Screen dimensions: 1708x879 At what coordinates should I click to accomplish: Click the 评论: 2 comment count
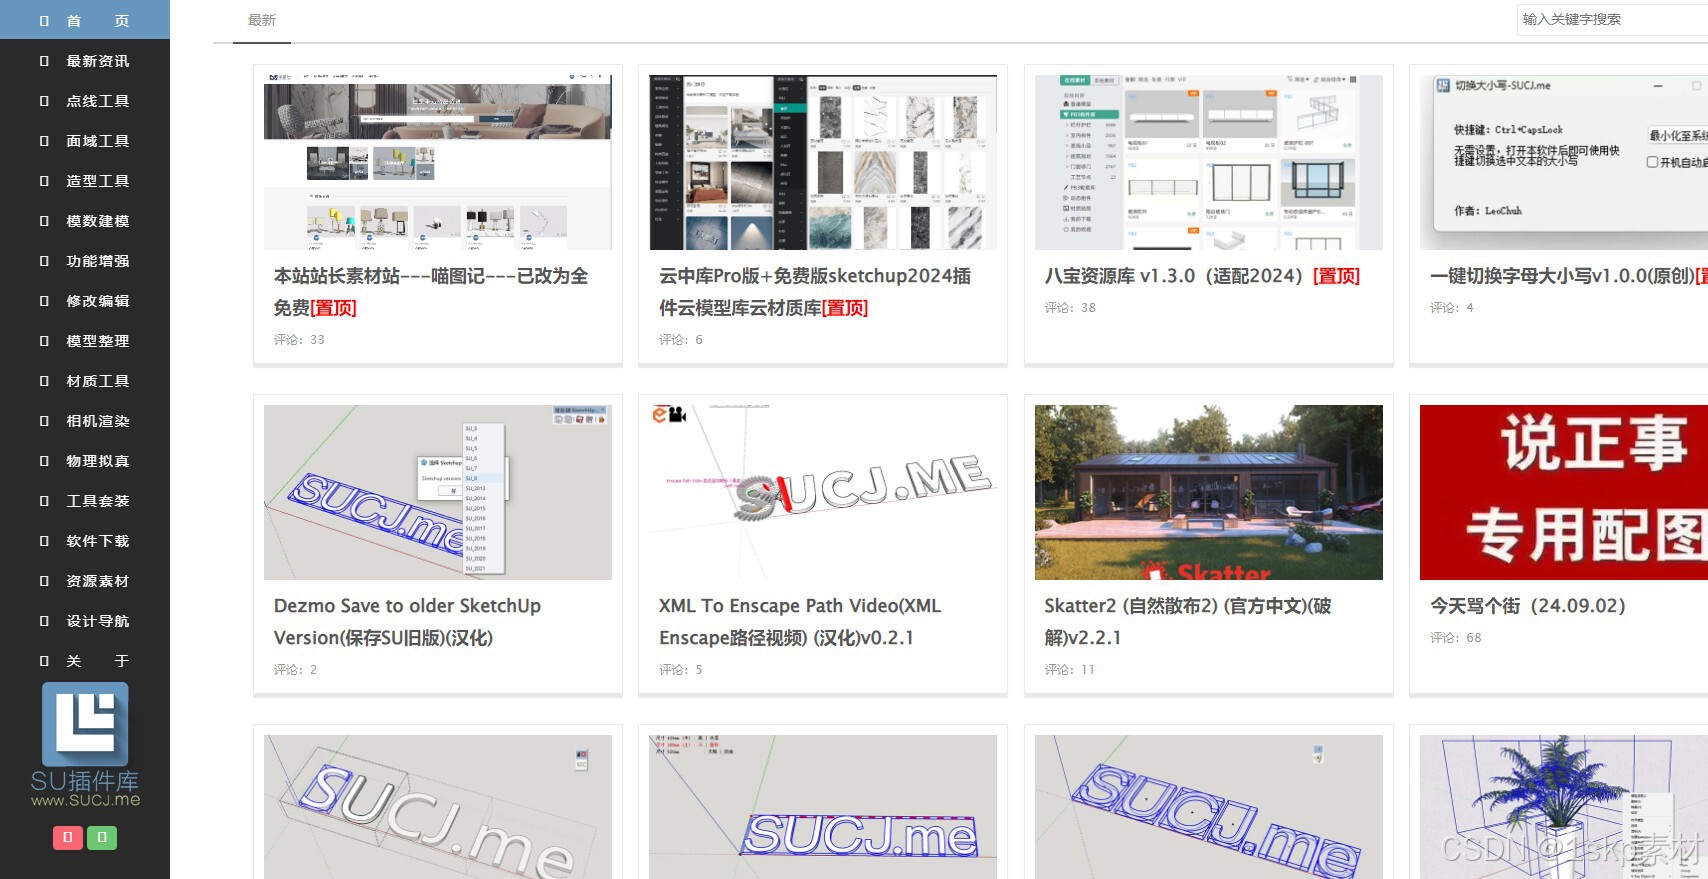(x=296, y=670)
